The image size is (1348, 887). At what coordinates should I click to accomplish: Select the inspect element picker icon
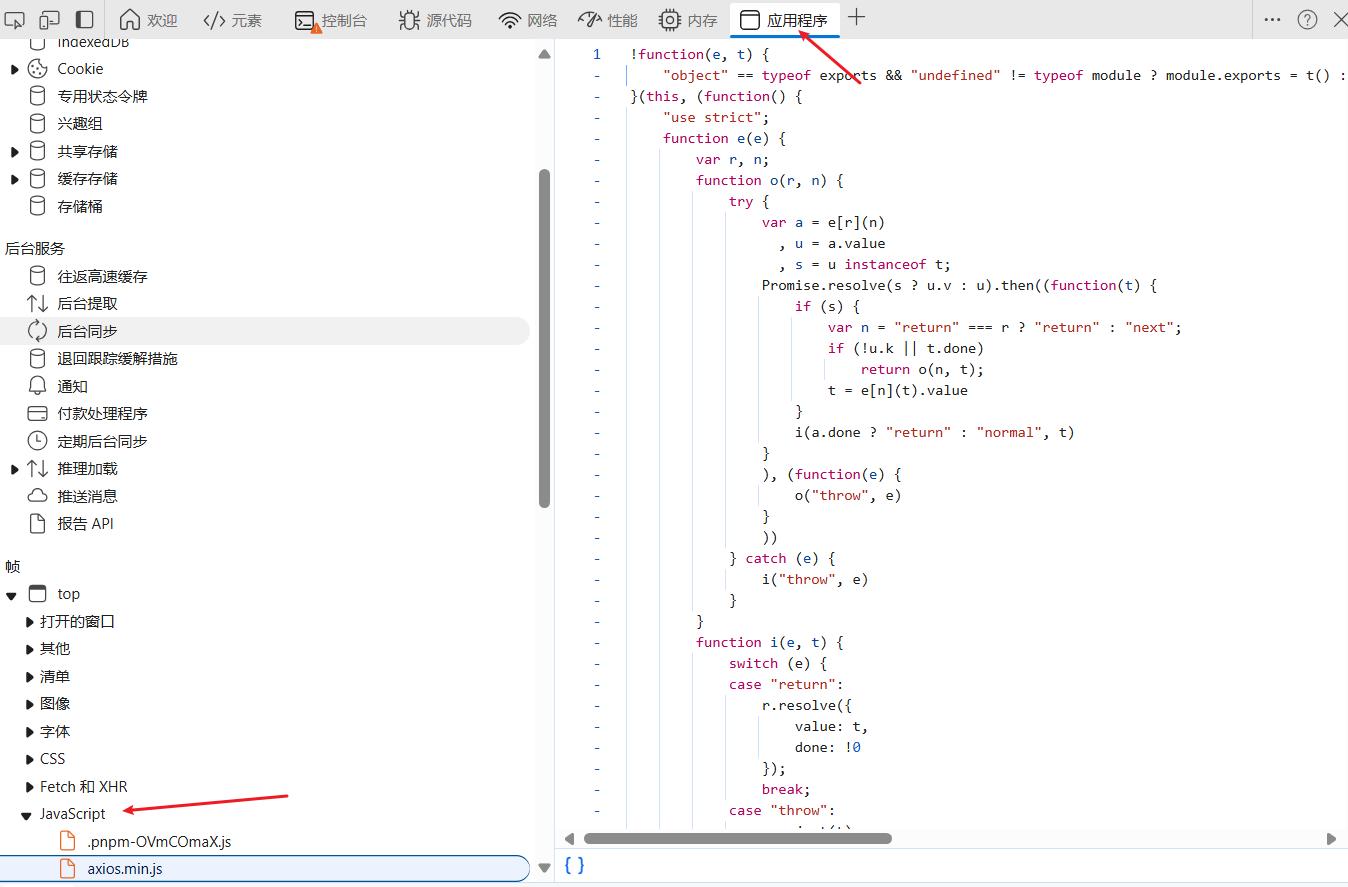(14, 20)
